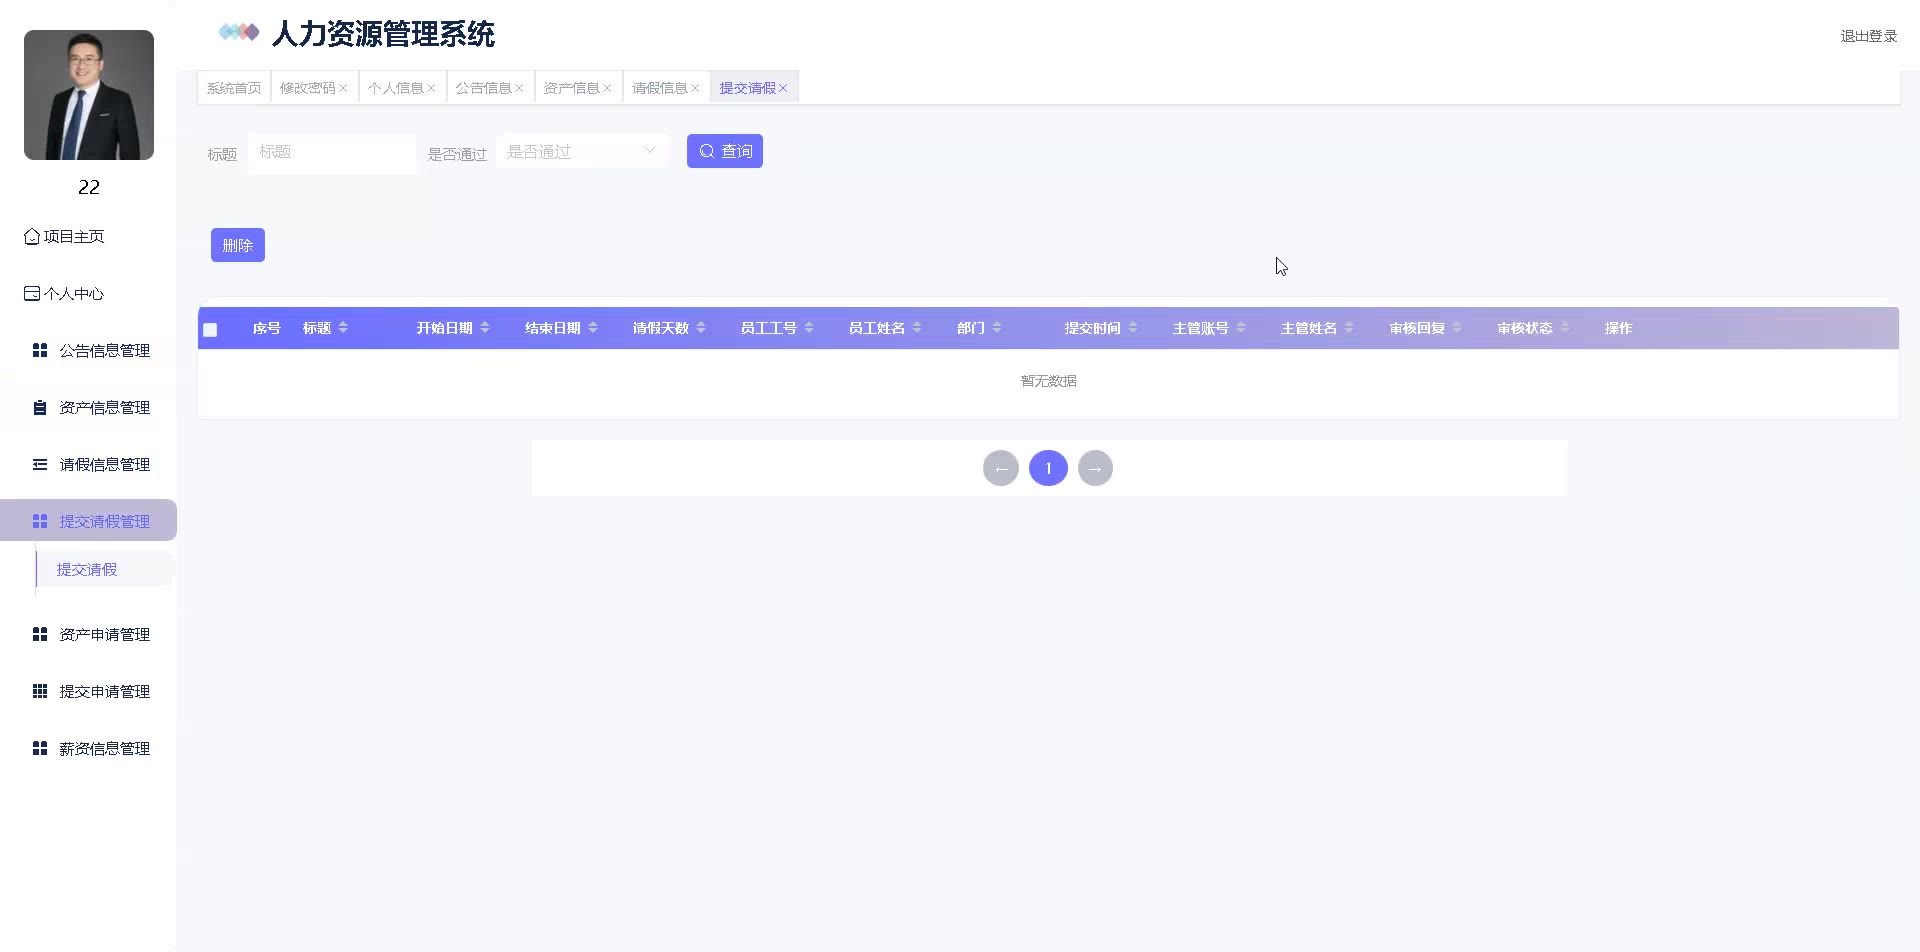Screen dimensions: 1920x952
Task: Switch to the 系统首页 tab
Action: pyautogui.click(x=234, y=88)
